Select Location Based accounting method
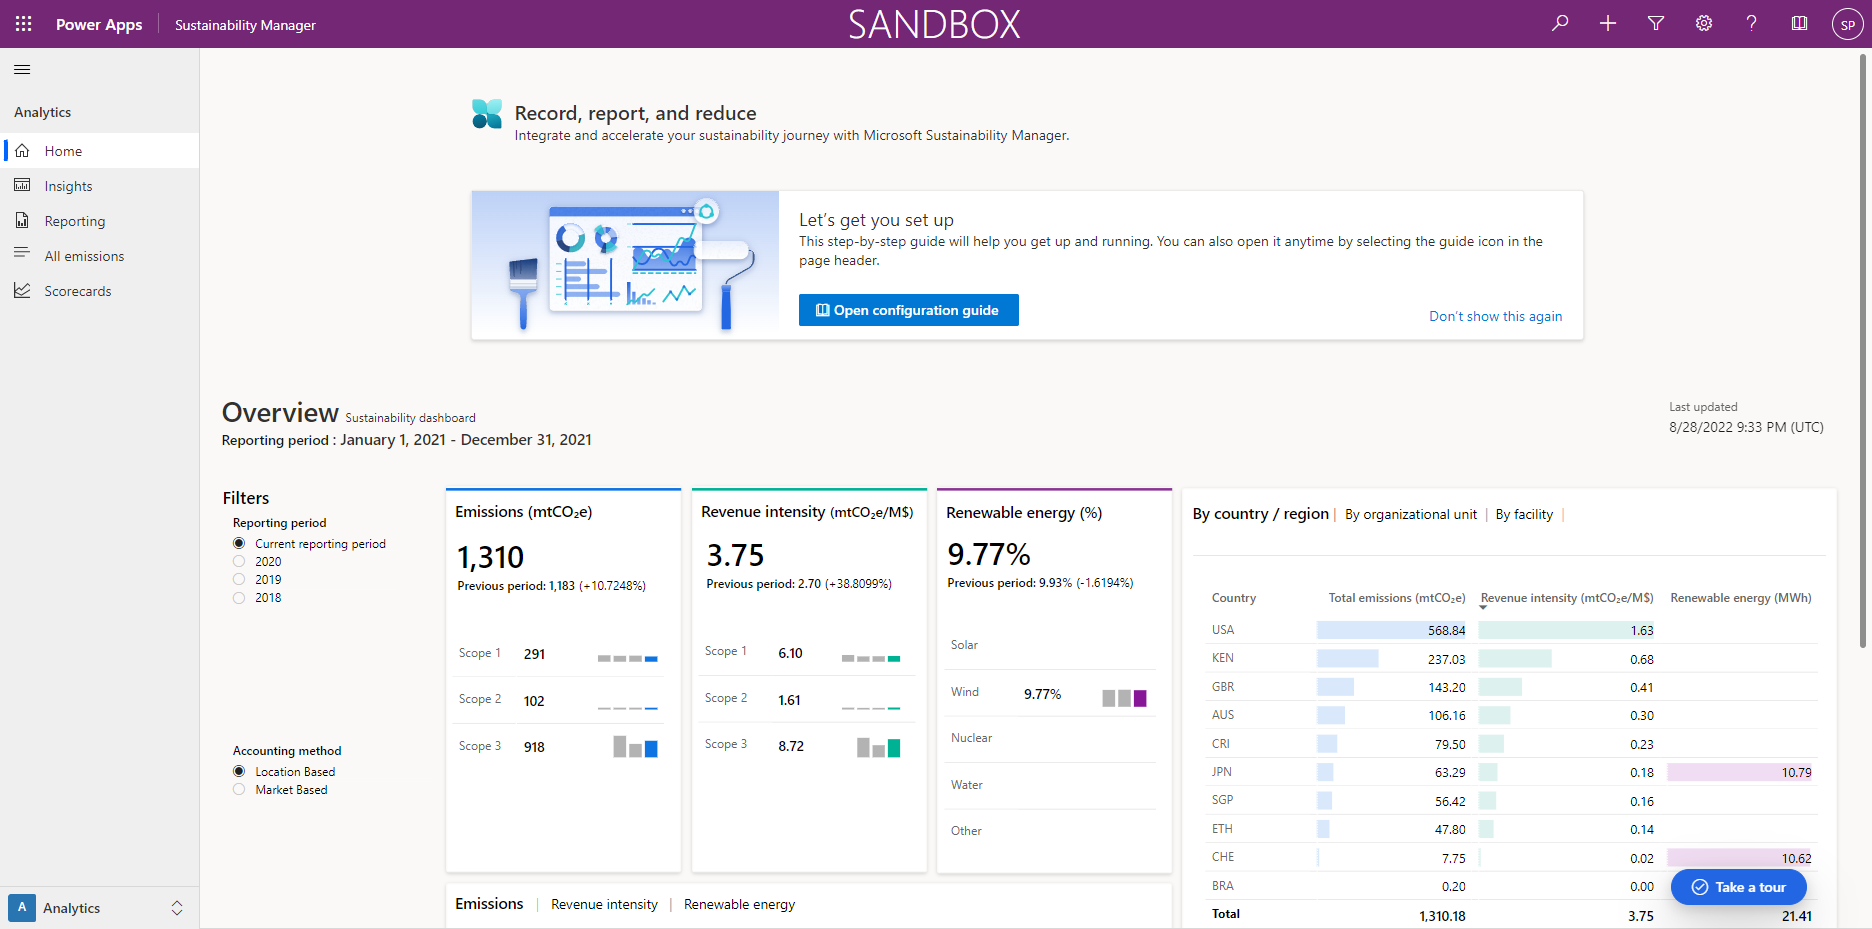 [239, 772]
